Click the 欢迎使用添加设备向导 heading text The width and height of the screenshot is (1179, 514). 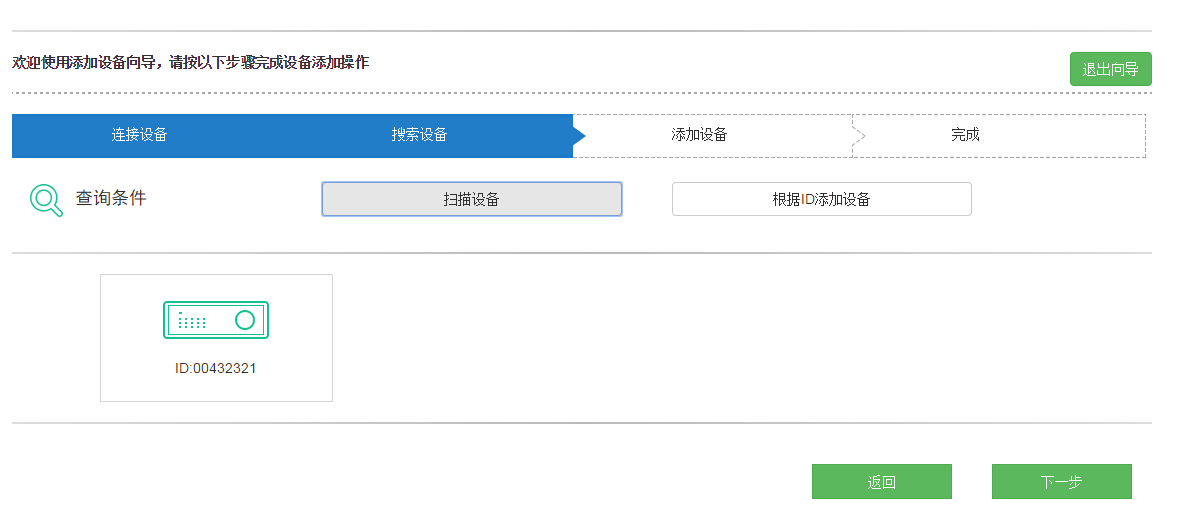point(190,63)
